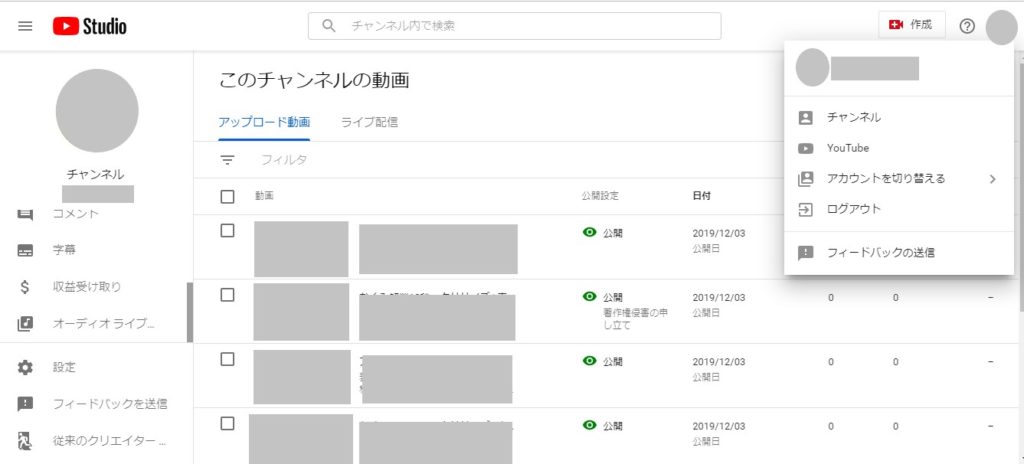
Task: Click 従来のクリエイター exit icon
Action: pyautogui.click(x=25, y=441)
